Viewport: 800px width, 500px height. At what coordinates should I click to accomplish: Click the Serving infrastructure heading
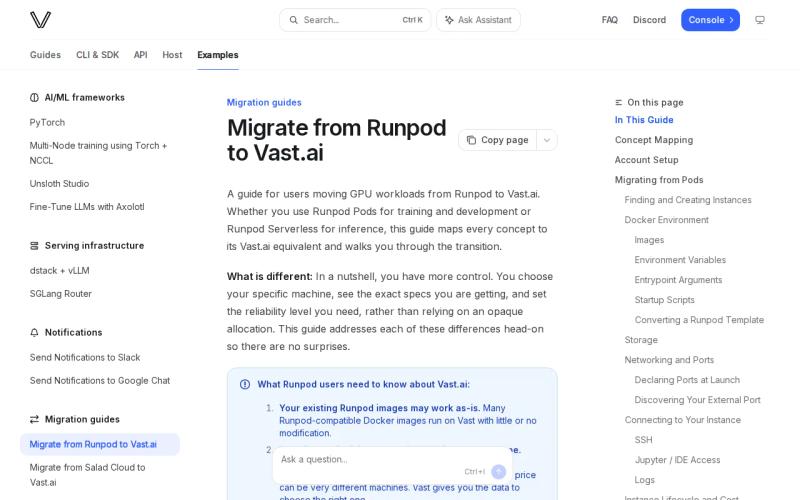click(x=94, y=245)
